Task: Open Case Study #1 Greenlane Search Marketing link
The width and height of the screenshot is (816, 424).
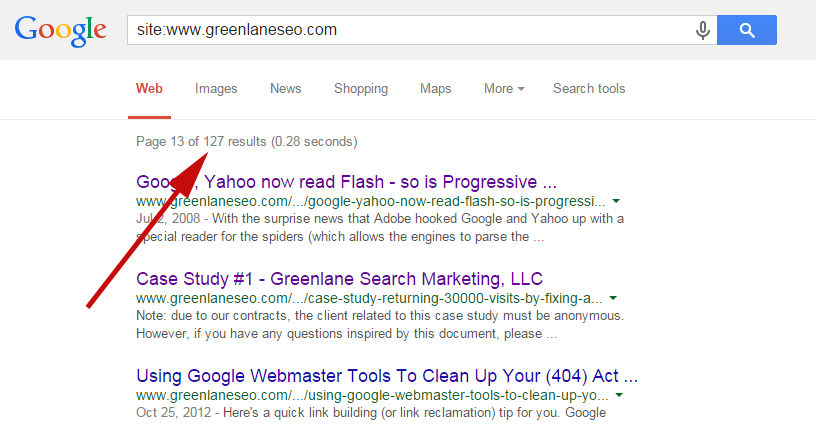Action: (x=339, y=279)
